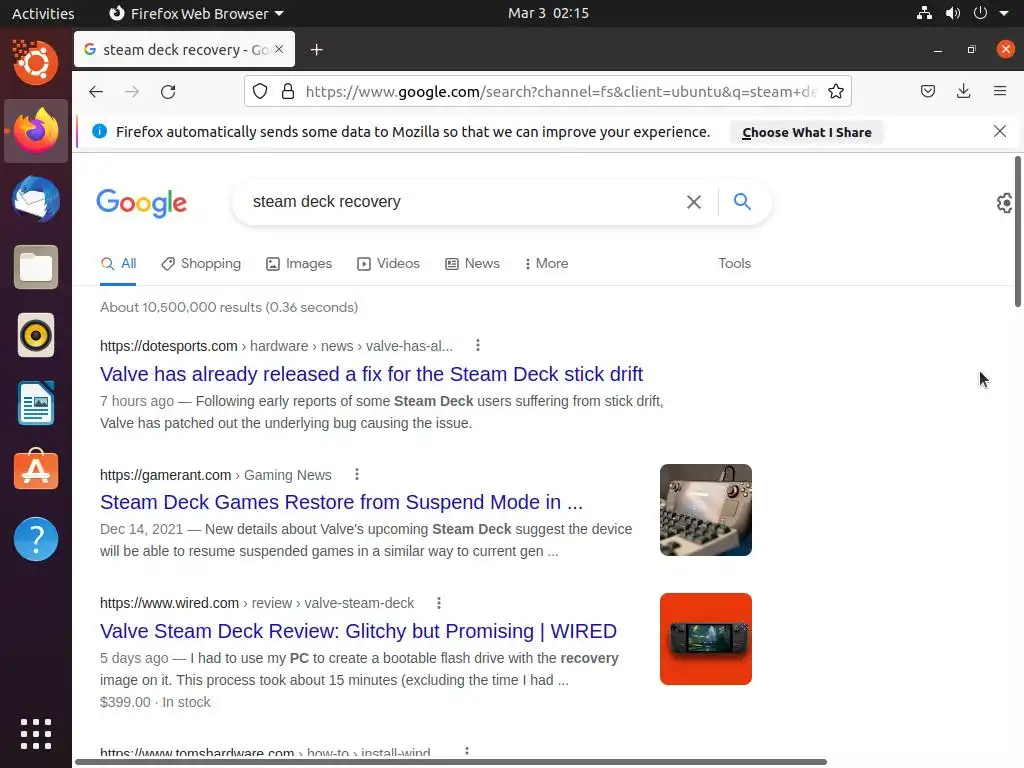This screenshot has height=768, width=1024.
Task: Open the clock and calendar panel
Action: pyautogui.click(x=549, y=13)
